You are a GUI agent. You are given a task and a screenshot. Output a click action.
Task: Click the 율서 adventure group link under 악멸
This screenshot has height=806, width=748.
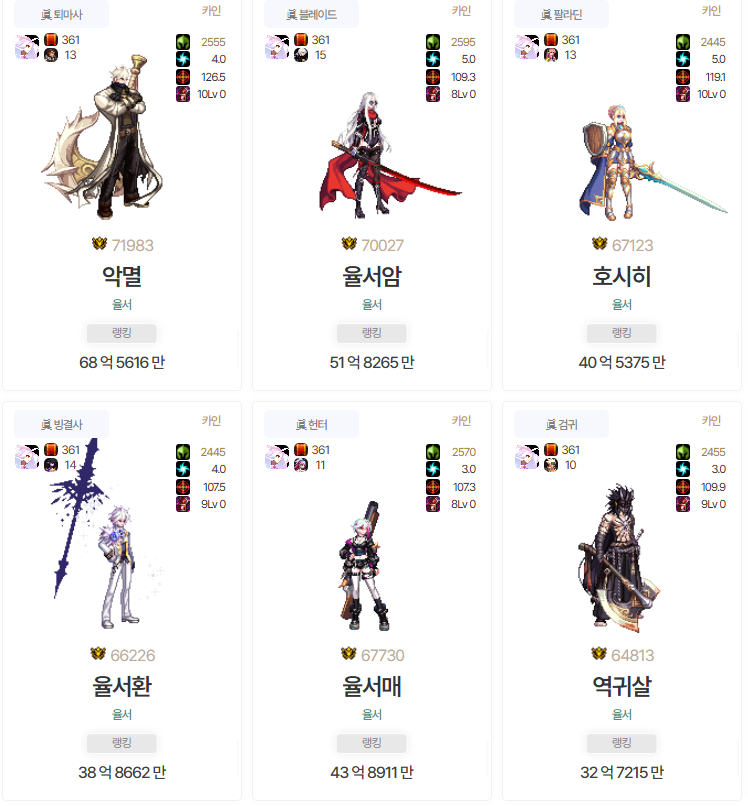122,304
